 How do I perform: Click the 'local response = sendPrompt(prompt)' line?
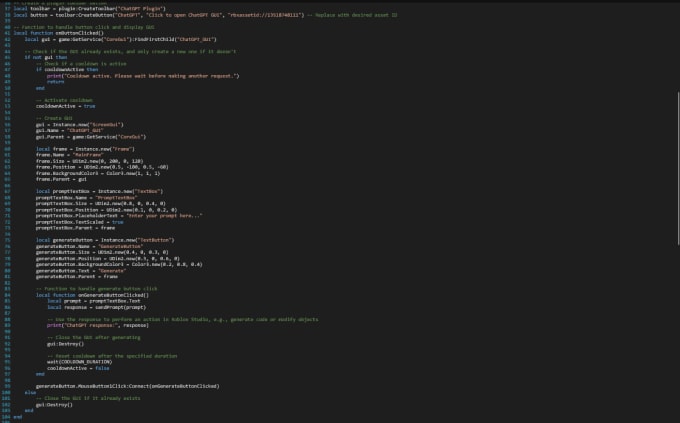(97, 308)
